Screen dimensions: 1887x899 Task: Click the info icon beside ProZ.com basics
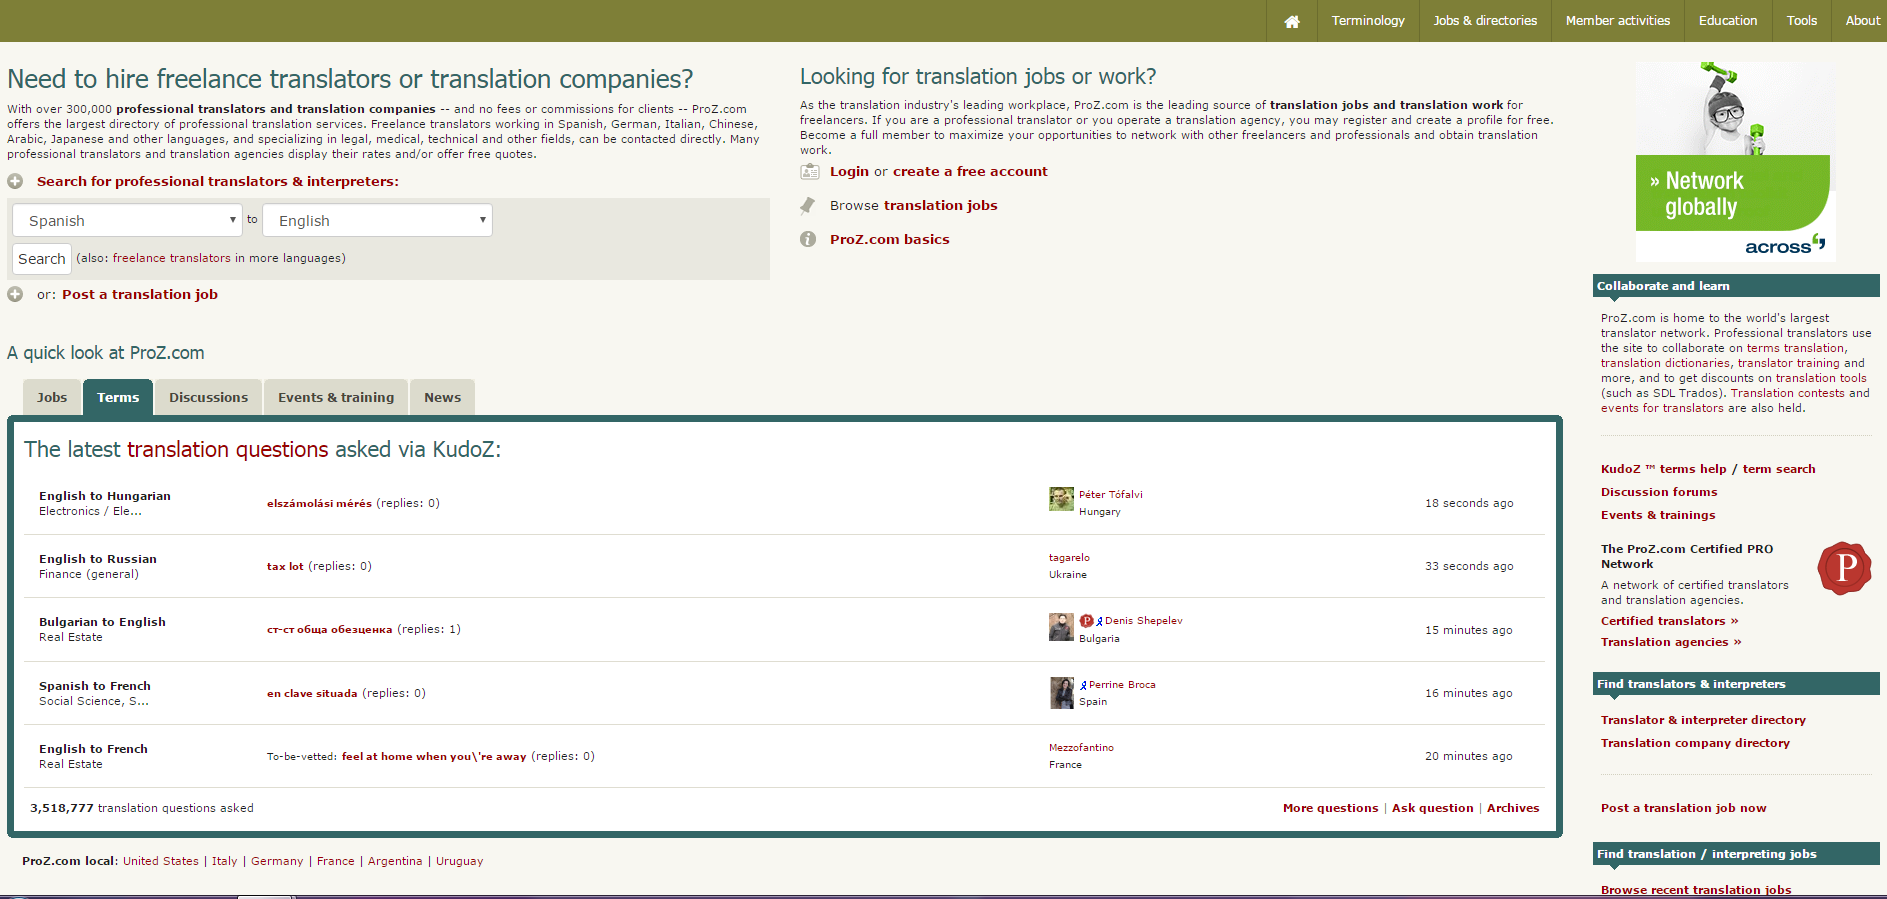point(808,239)
